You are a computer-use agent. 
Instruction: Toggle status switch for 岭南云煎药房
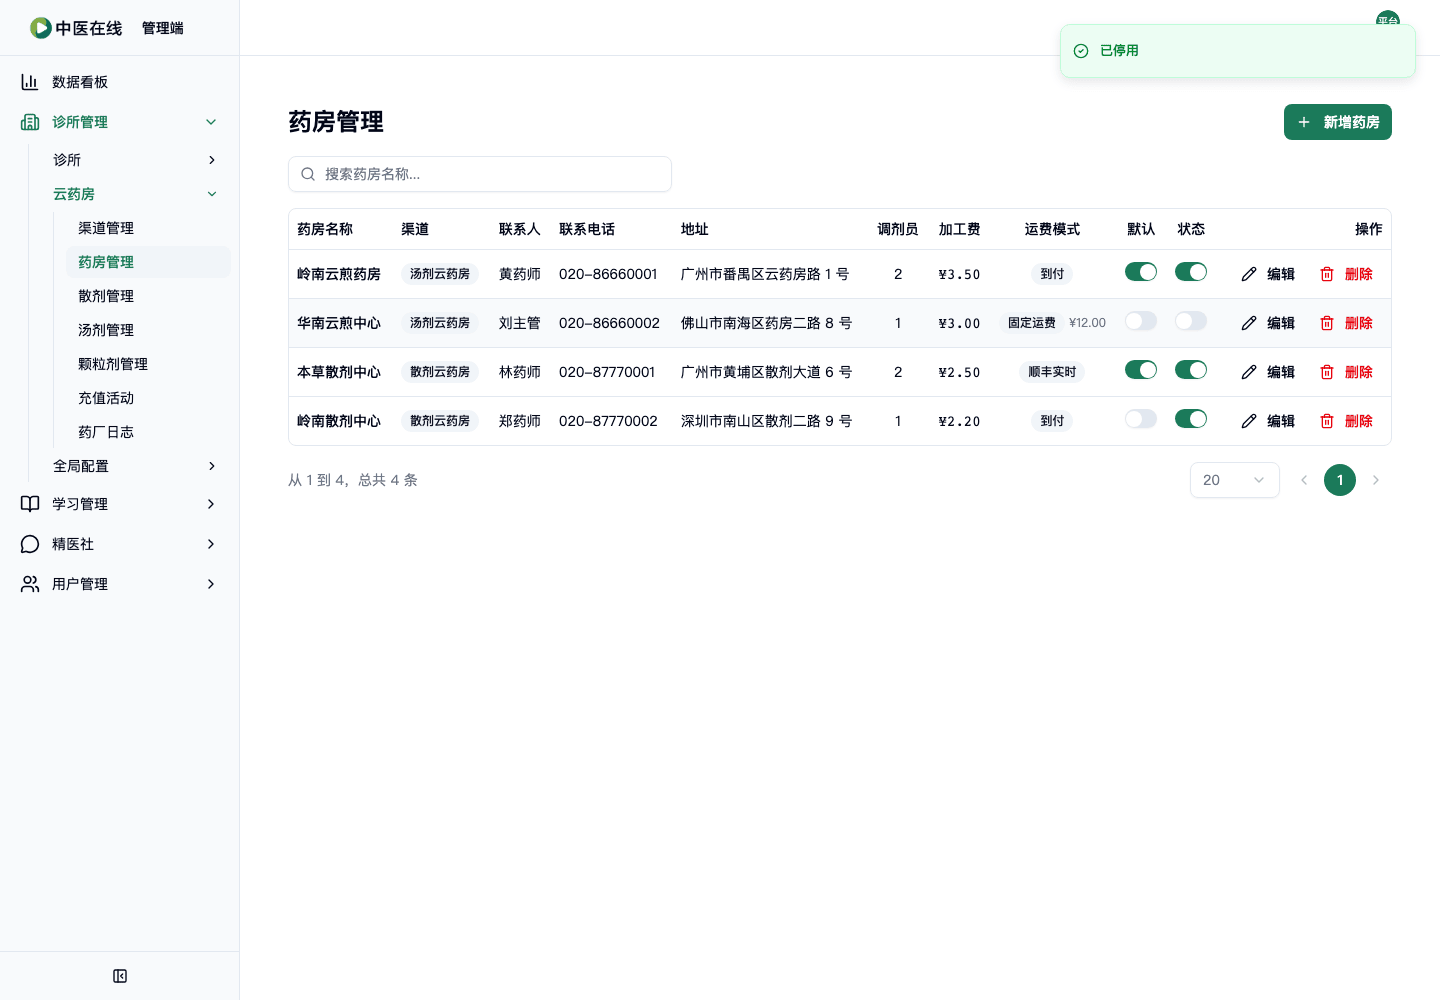1191,272
